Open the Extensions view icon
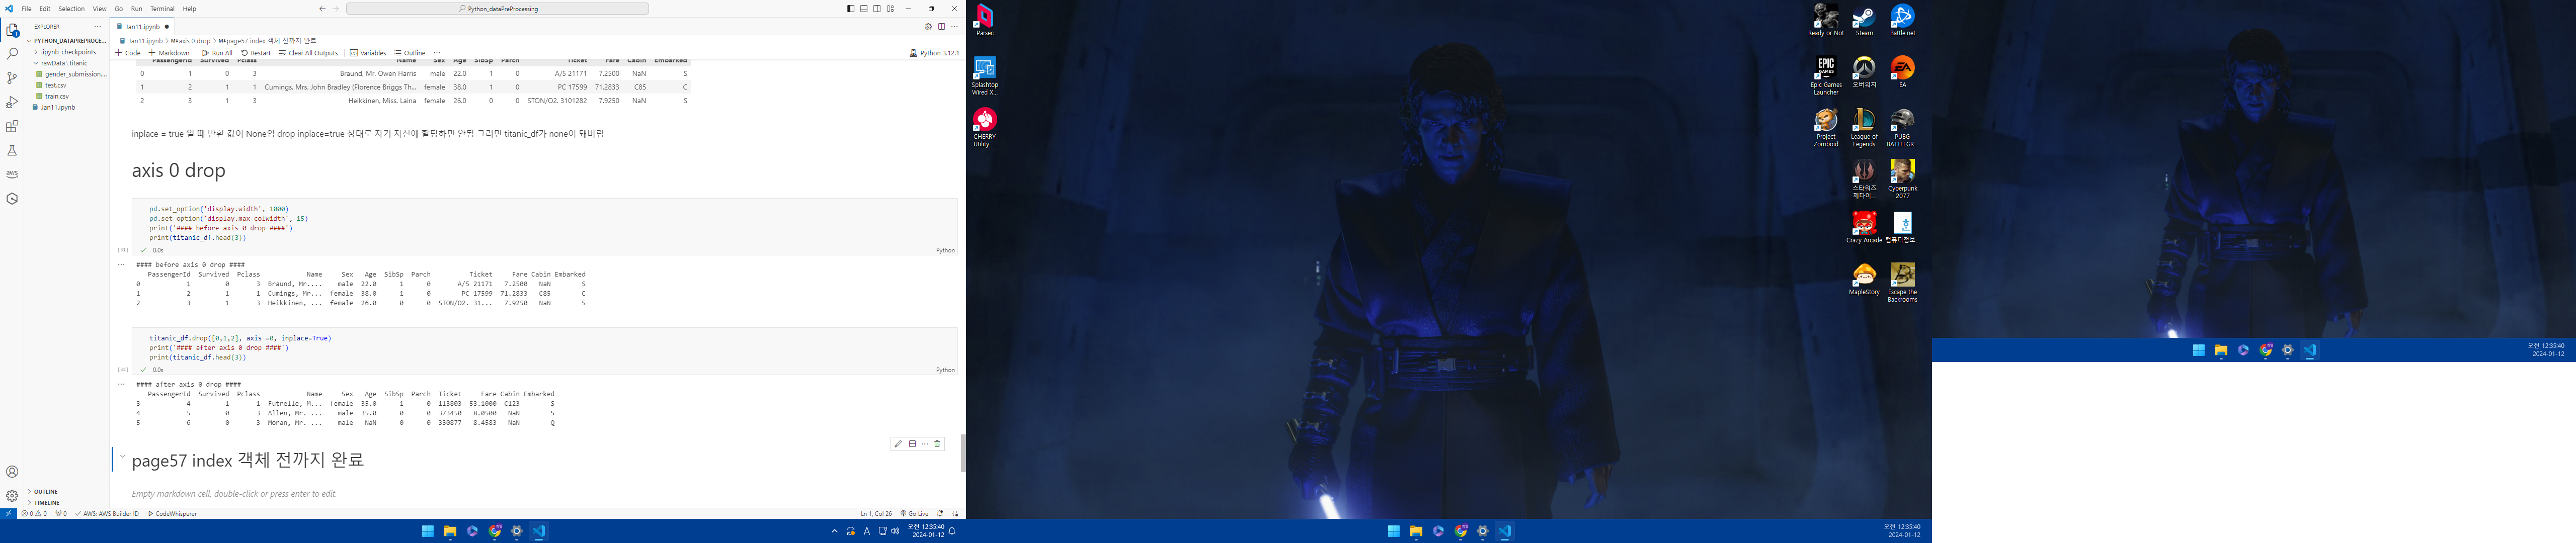Image resolution: width=2576 pixels, height=543 pixels. coord(12,127)
